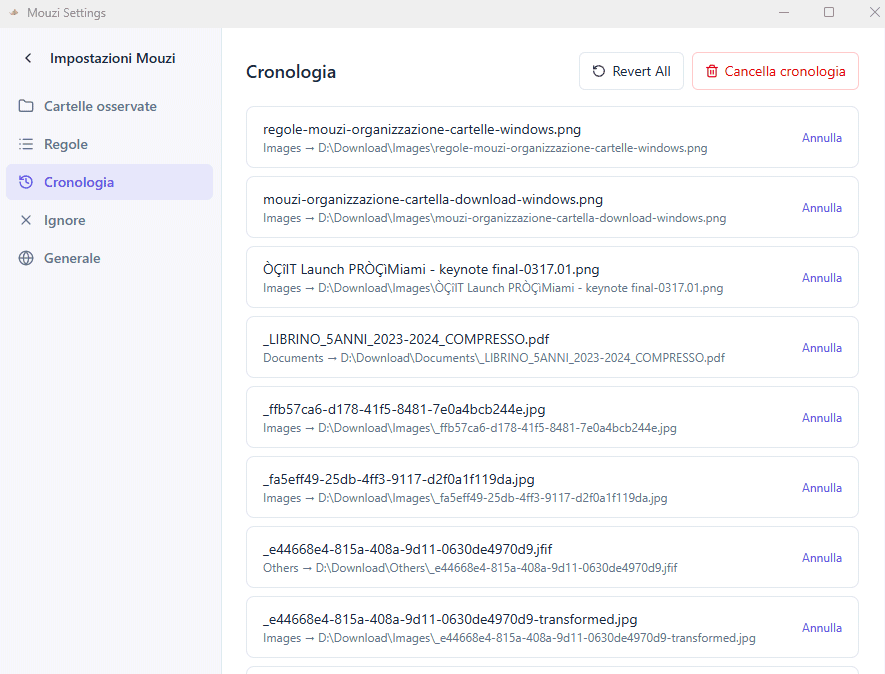Click the history clock icon beside Cronologia
The width and height of the screenshot is (885, 674).
[26, 182]
